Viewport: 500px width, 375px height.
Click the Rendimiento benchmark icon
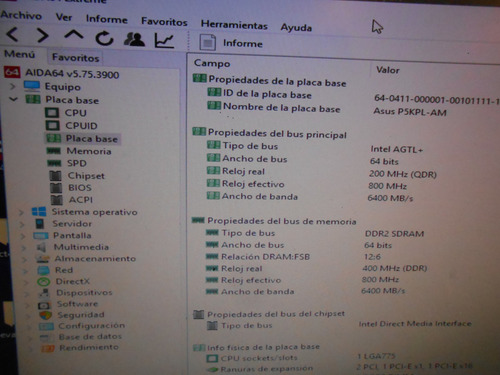47,348
